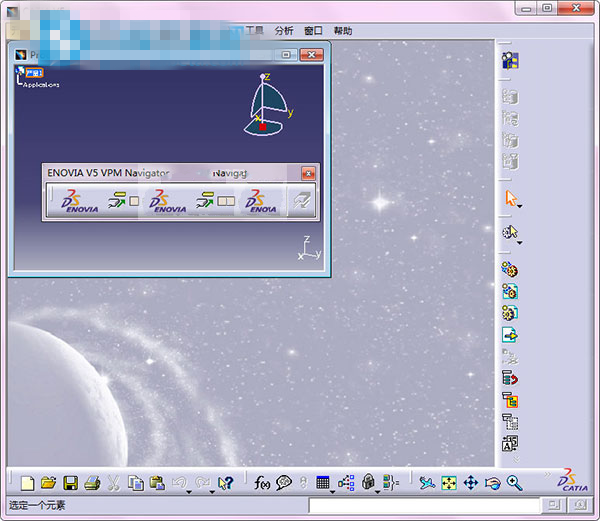600x521 pixels.
Task: Click Fit All In view icon
Action: point(449,483)
